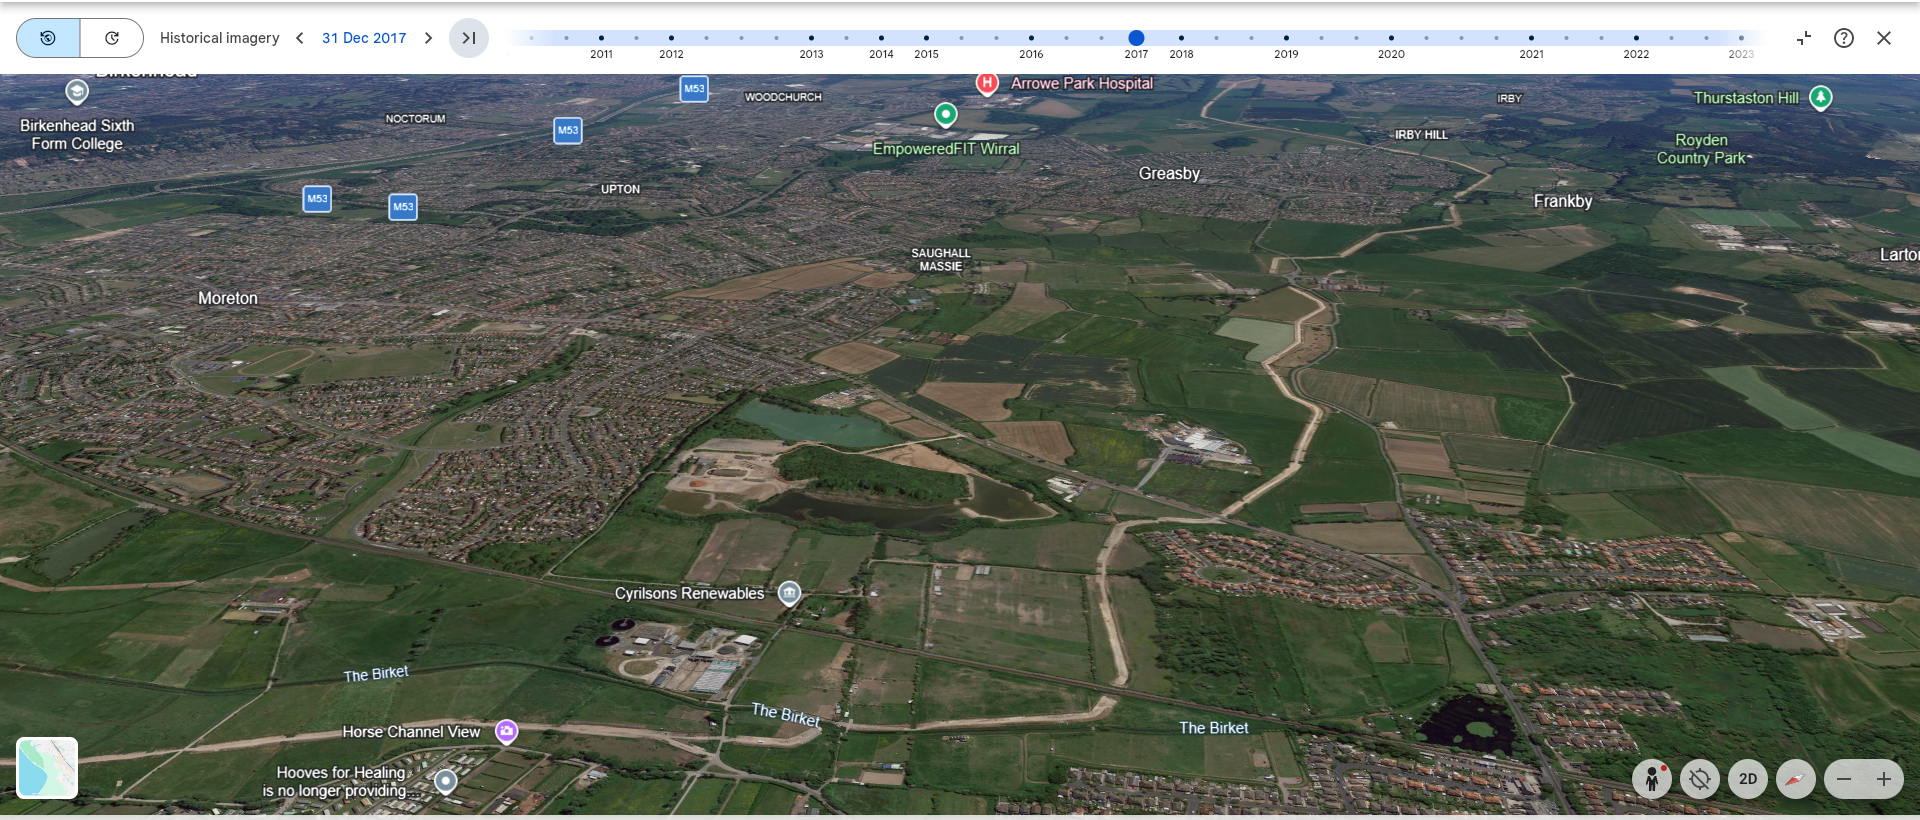Activate the Street View pegman

pos(1652,779)
